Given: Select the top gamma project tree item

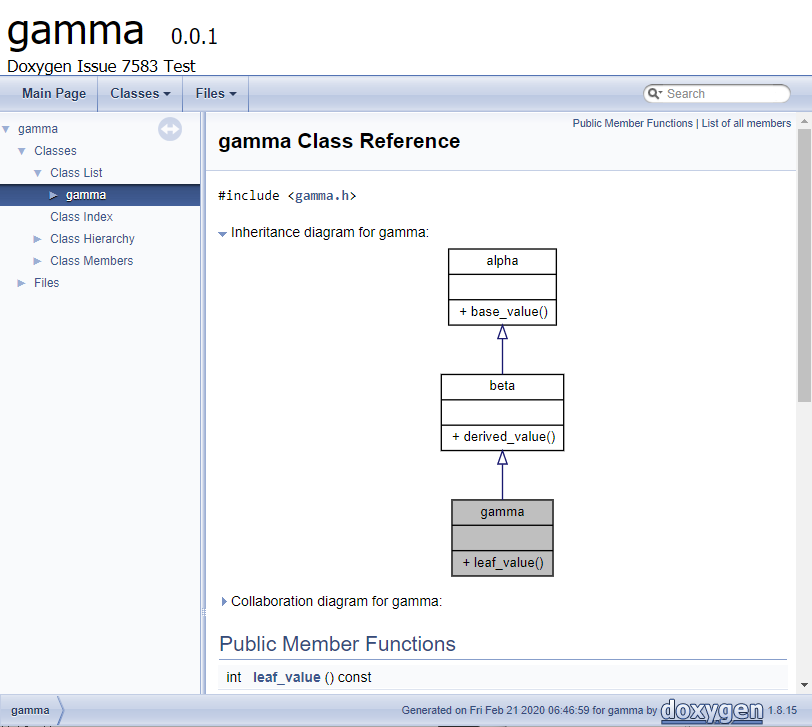Looking at the screenshot, I should 38,129.
